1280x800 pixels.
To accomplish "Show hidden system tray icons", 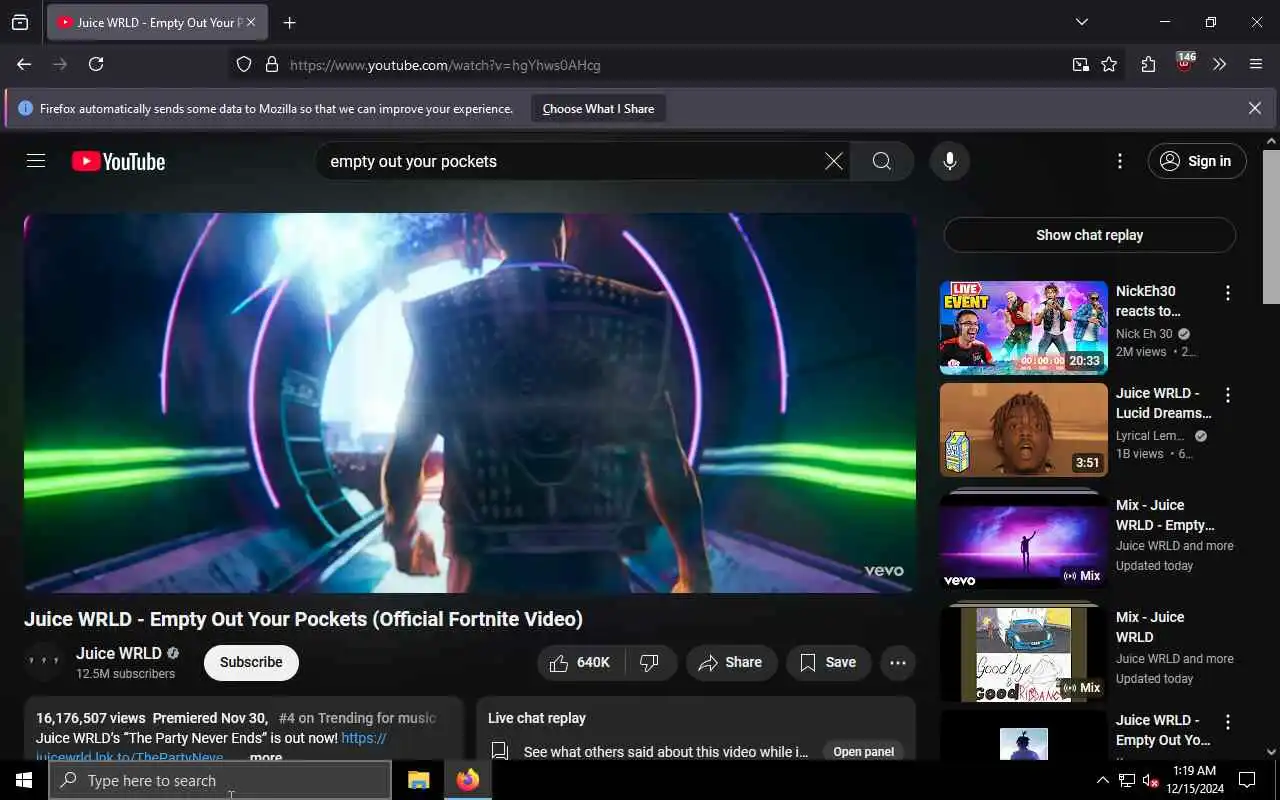I will tap(1103, 780).
